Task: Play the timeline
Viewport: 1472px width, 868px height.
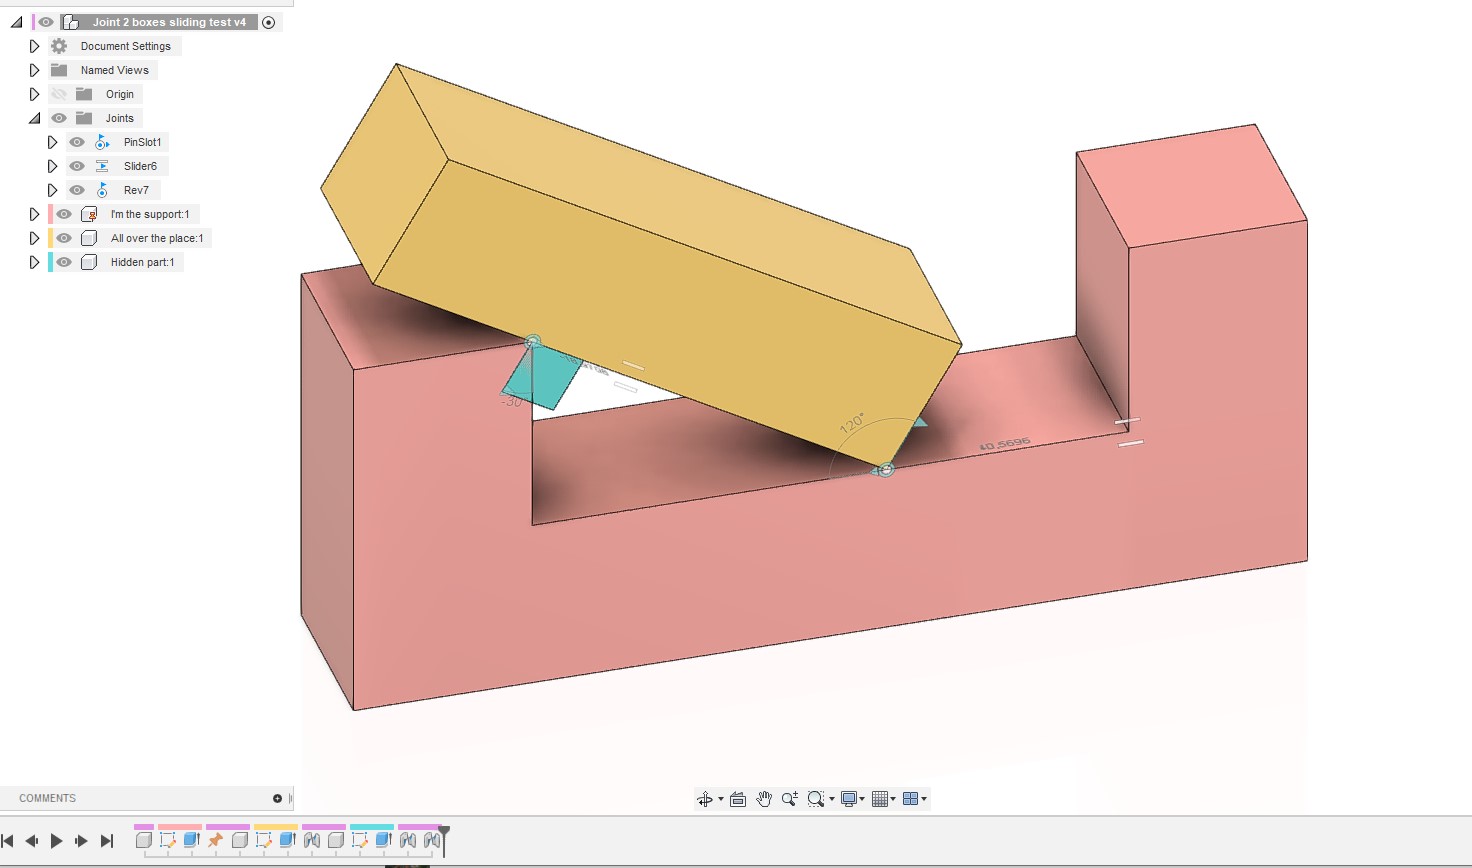Action: (x=56, y=841)
